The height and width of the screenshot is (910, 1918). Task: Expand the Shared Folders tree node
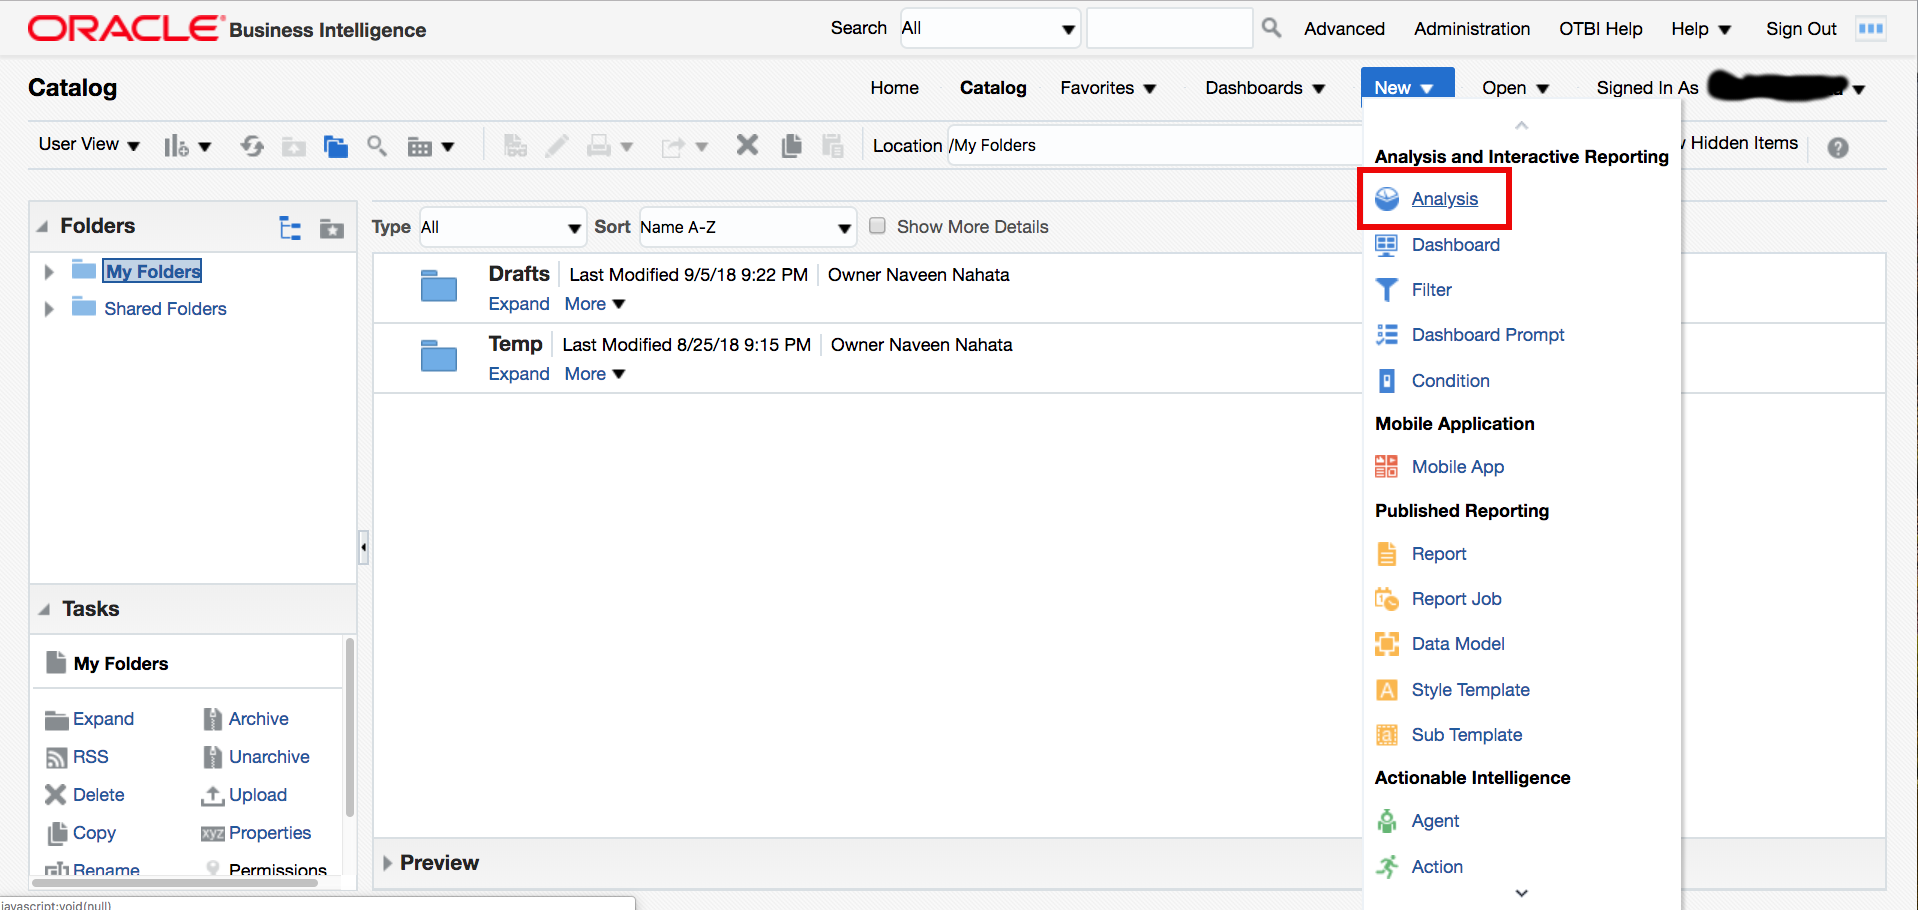(49, 309)
